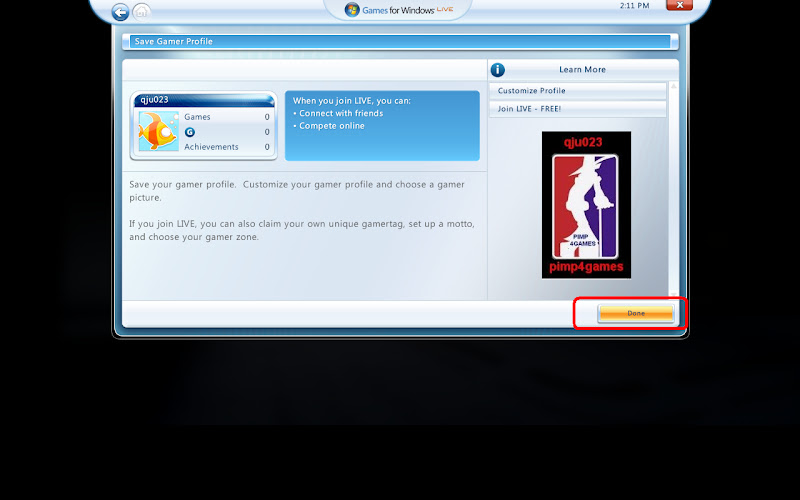
Task: Click the Games count row
Action: point(227,117)
